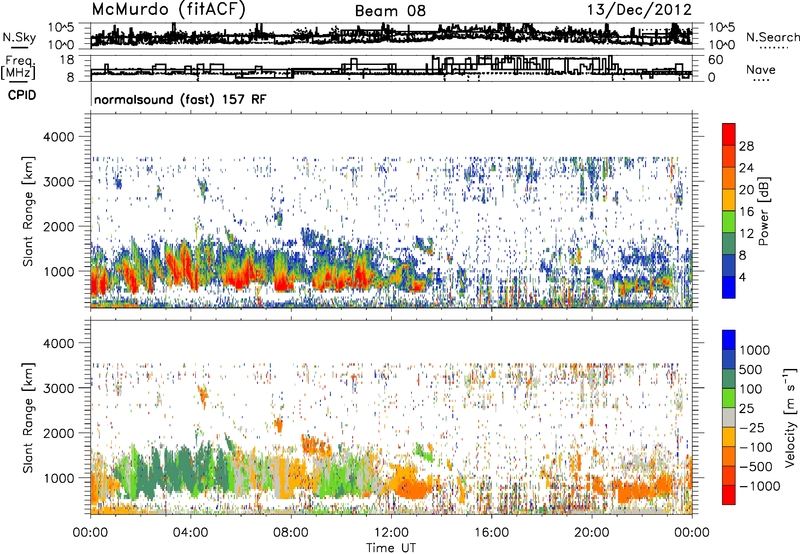
Task: Click the 'Velocity [m s-1]' color bar label
Action: pos(790,417)
